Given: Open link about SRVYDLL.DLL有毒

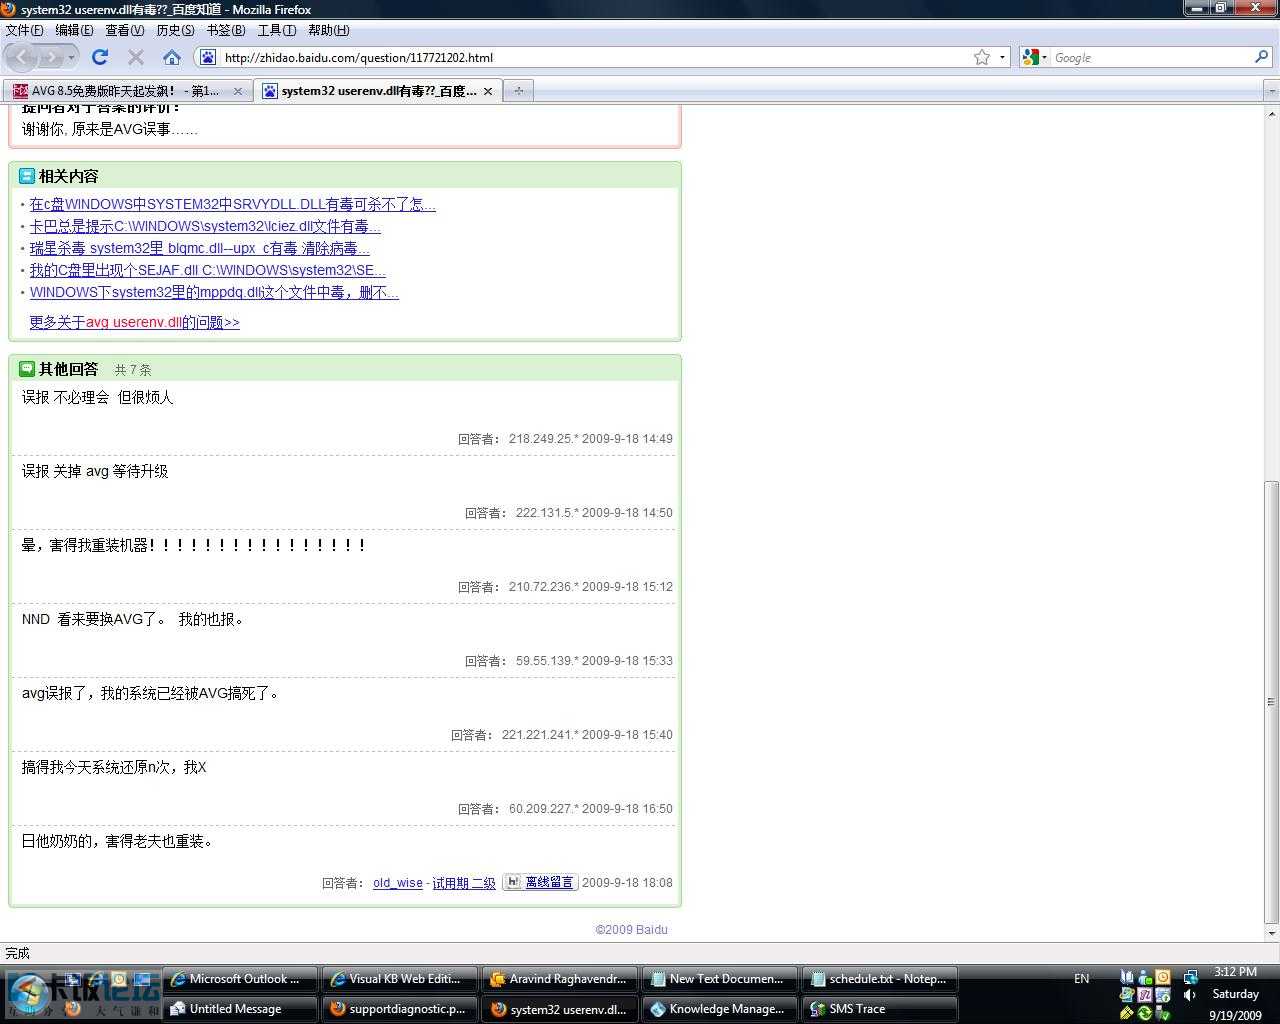Looking at the screenshot, I should pos(233,204).
